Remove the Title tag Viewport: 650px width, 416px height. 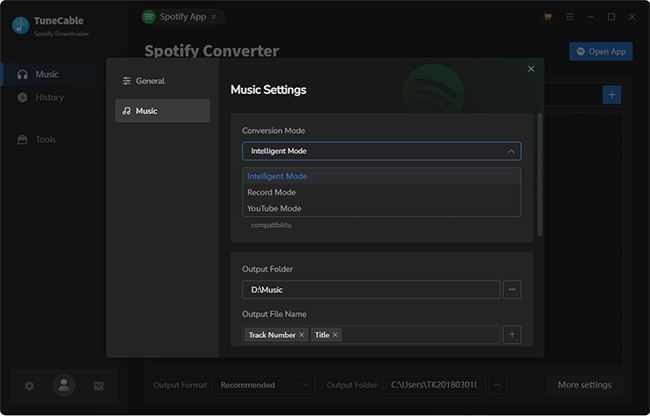(335, 335)
